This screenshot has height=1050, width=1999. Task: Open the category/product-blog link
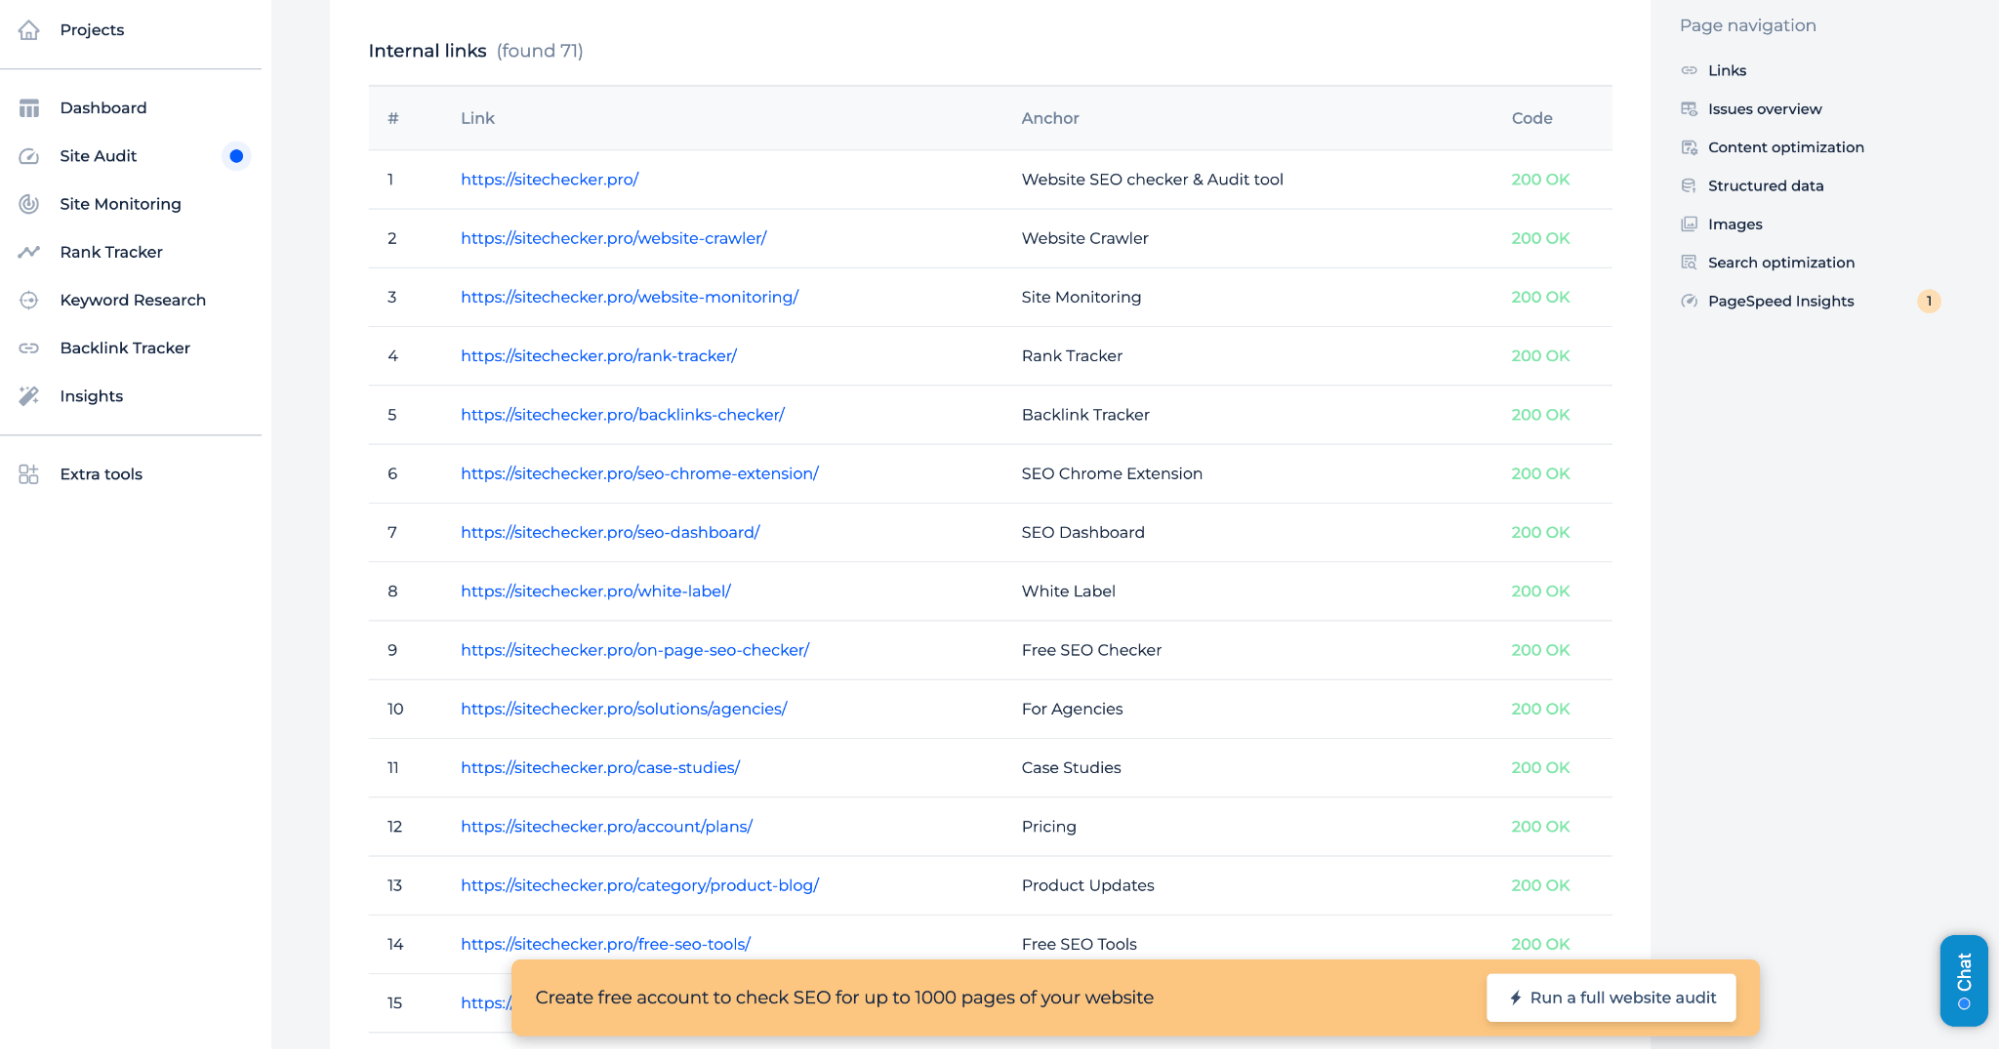[639, 886]
